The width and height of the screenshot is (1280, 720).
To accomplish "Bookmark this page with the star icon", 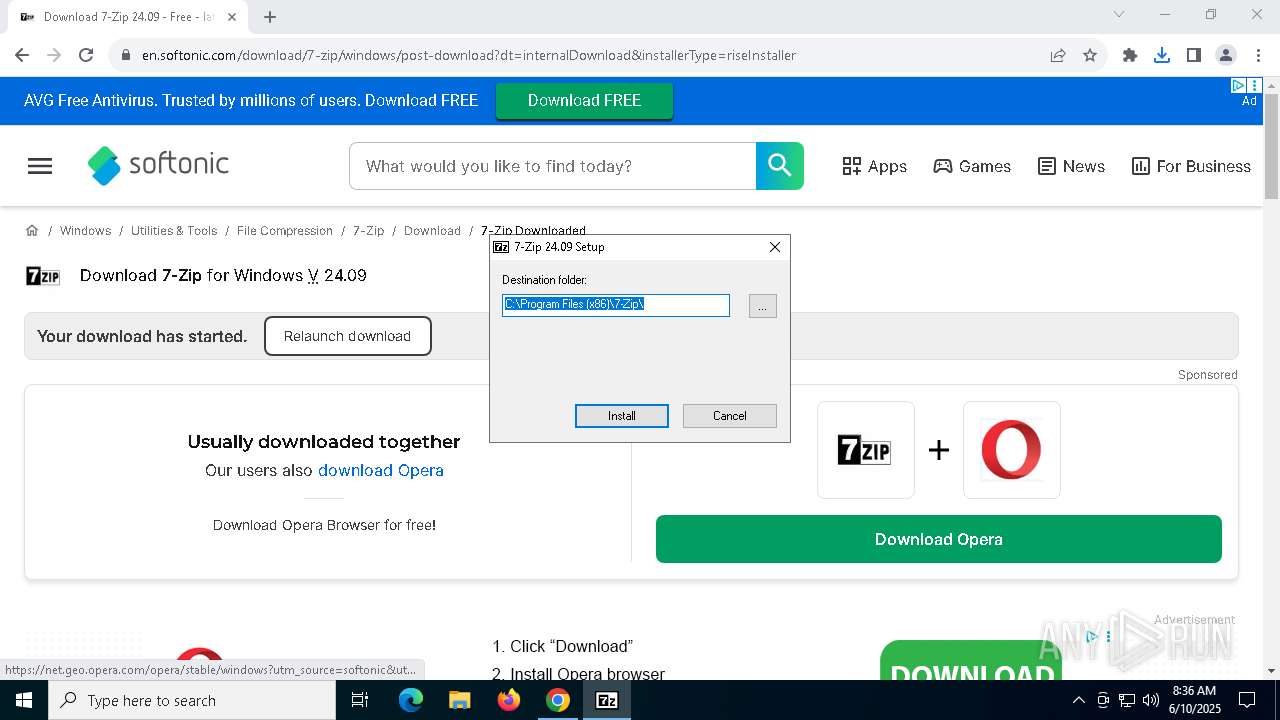I will point(1090,55).
